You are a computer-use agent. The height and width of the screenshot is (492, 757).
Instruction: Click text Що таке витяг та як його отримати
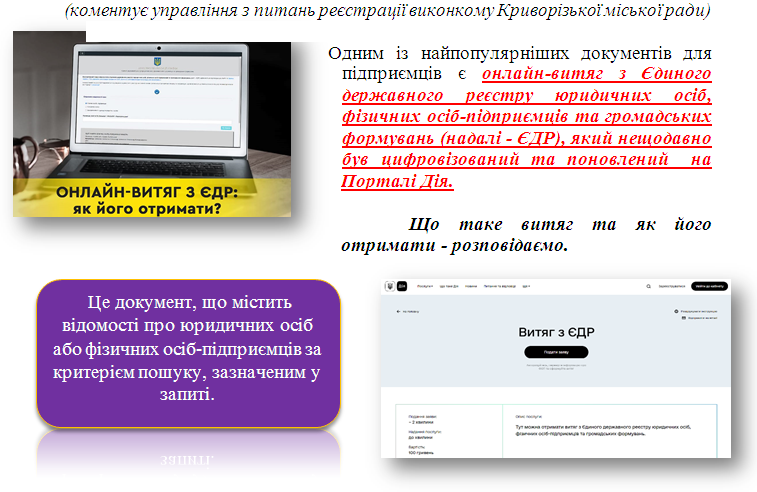526,235
